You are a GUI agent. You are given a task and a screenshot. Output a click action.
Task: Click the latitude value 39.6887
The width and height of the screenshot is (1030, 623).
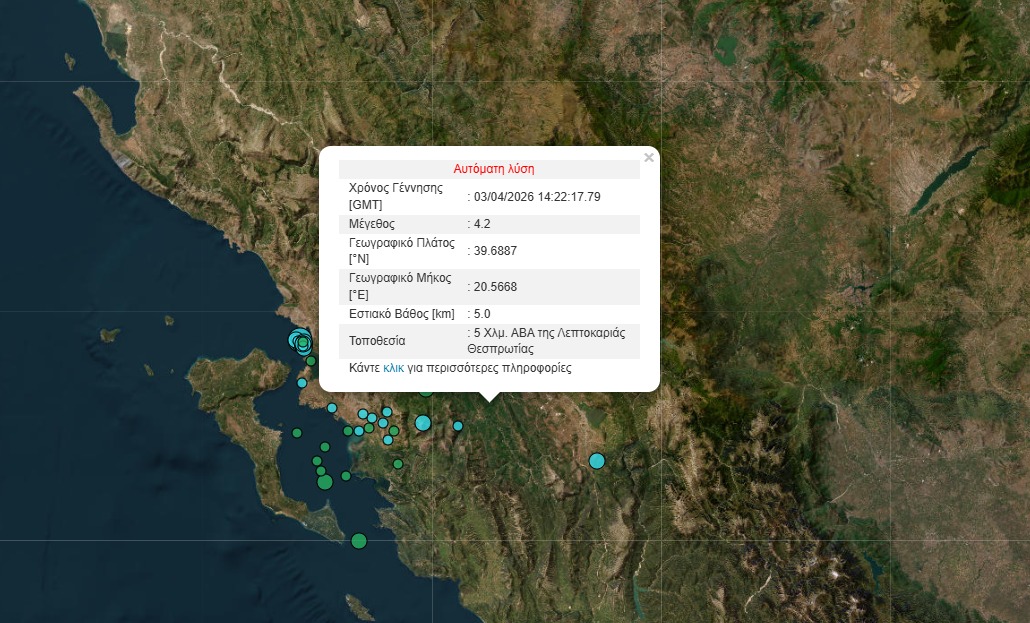[x=495, y=251]
